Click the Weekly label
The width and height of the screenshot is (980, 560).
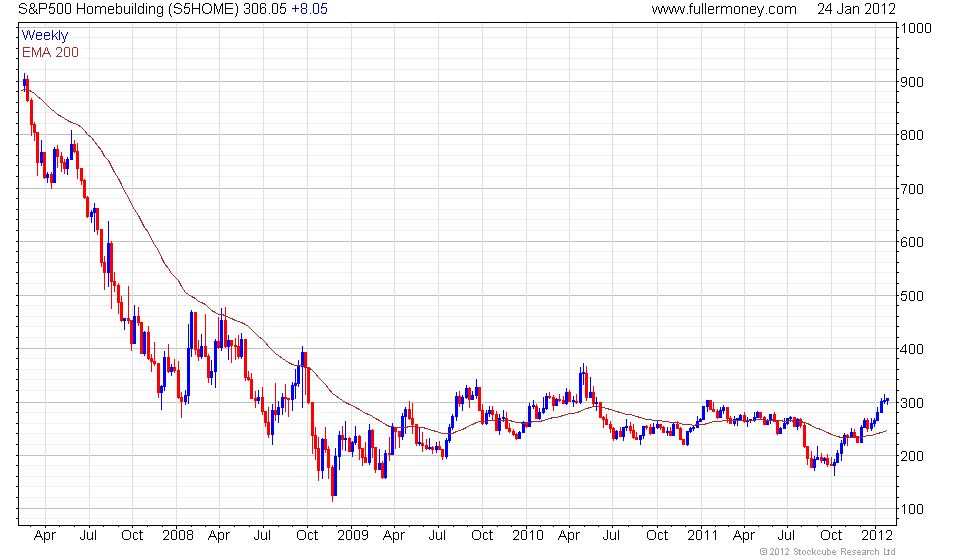point(45,36)
